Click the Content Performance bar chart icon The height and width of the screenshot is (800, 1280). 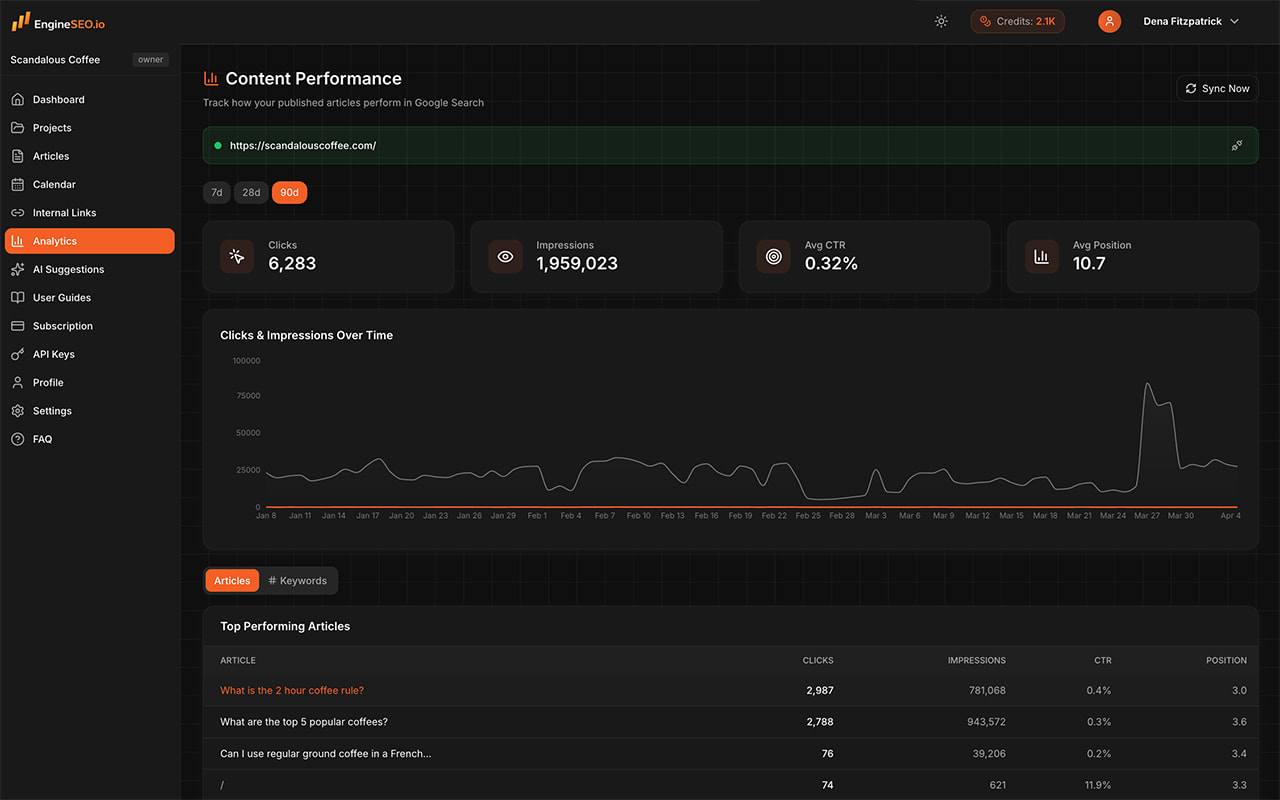211,78
